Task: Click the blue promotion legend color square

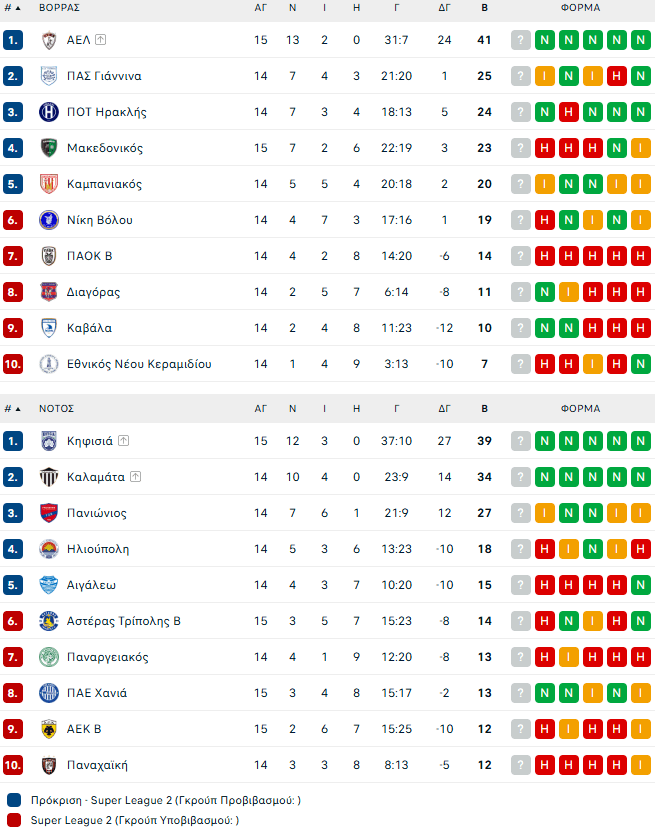Action: coord(12,800)
